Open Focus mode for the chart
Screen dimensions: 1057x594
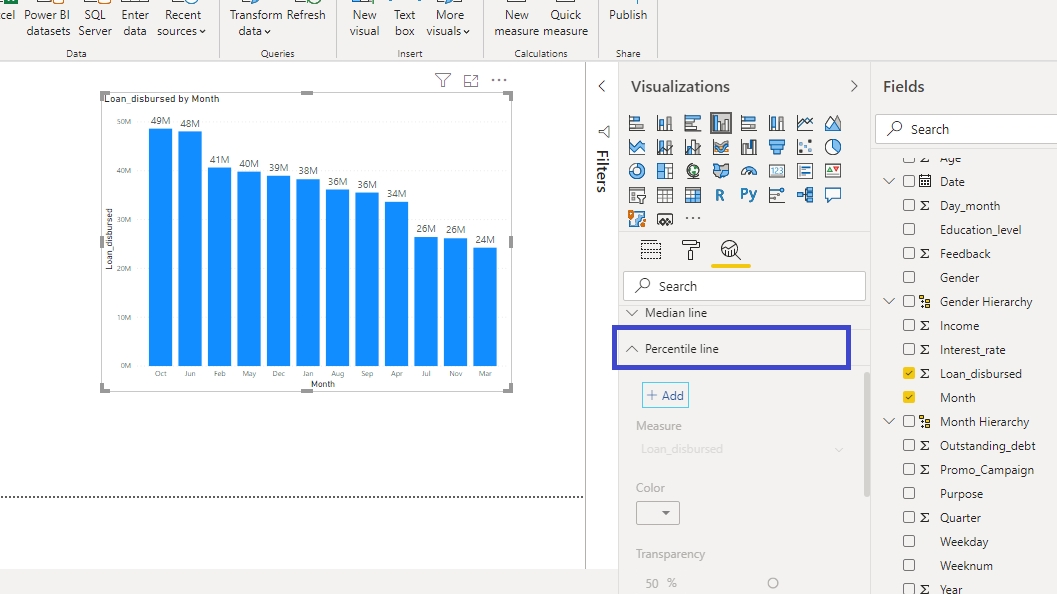(471, 80)
